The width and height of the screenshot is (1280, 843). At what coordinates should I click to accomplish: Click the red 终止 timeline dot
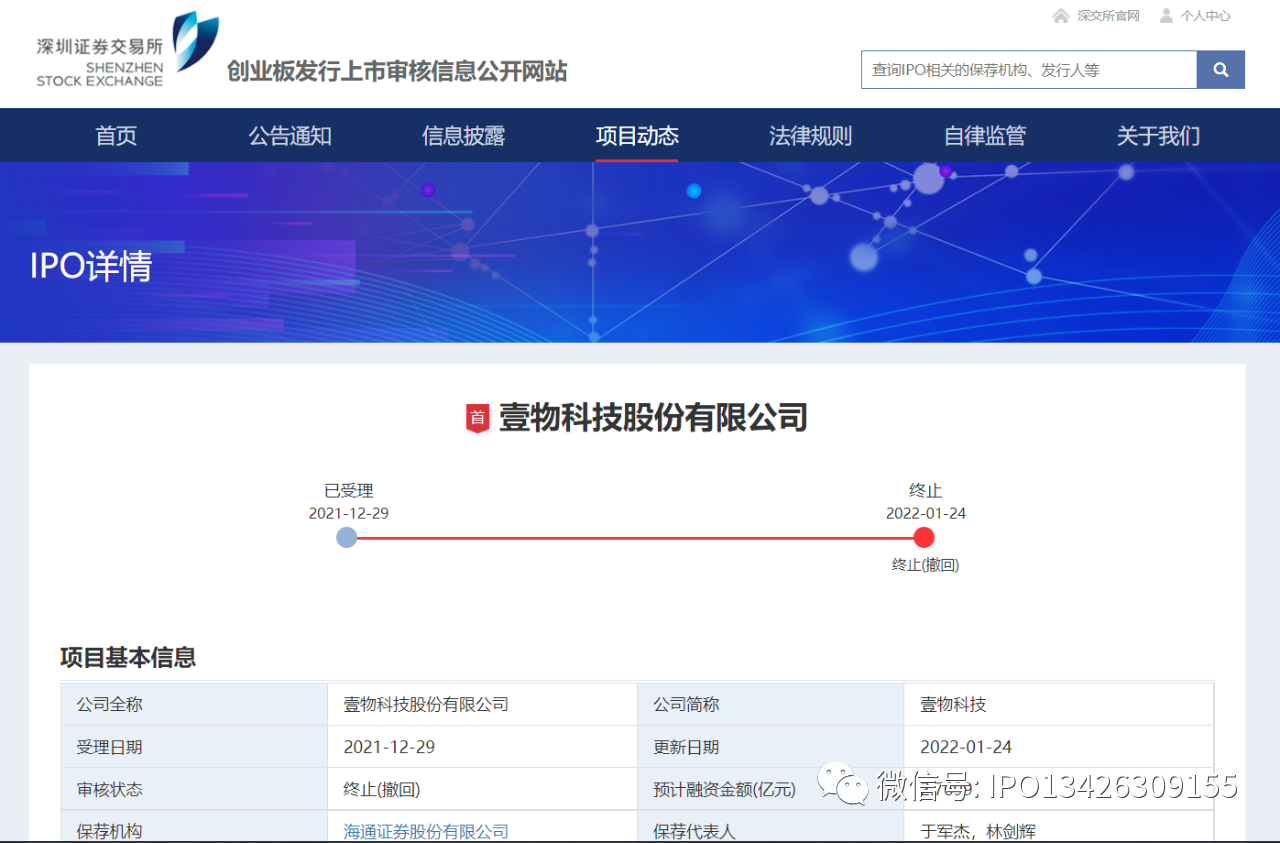924,538
